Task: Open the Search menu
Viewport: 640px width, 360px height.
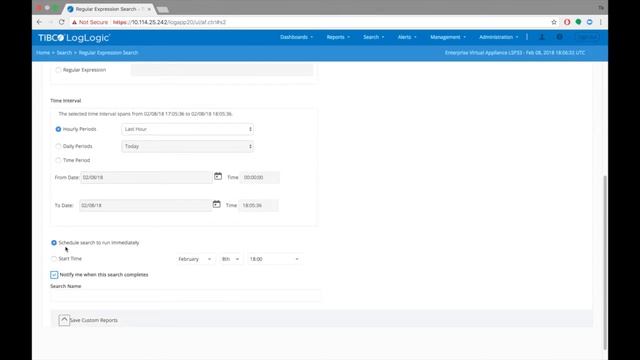Action: [x=374, y=37]
